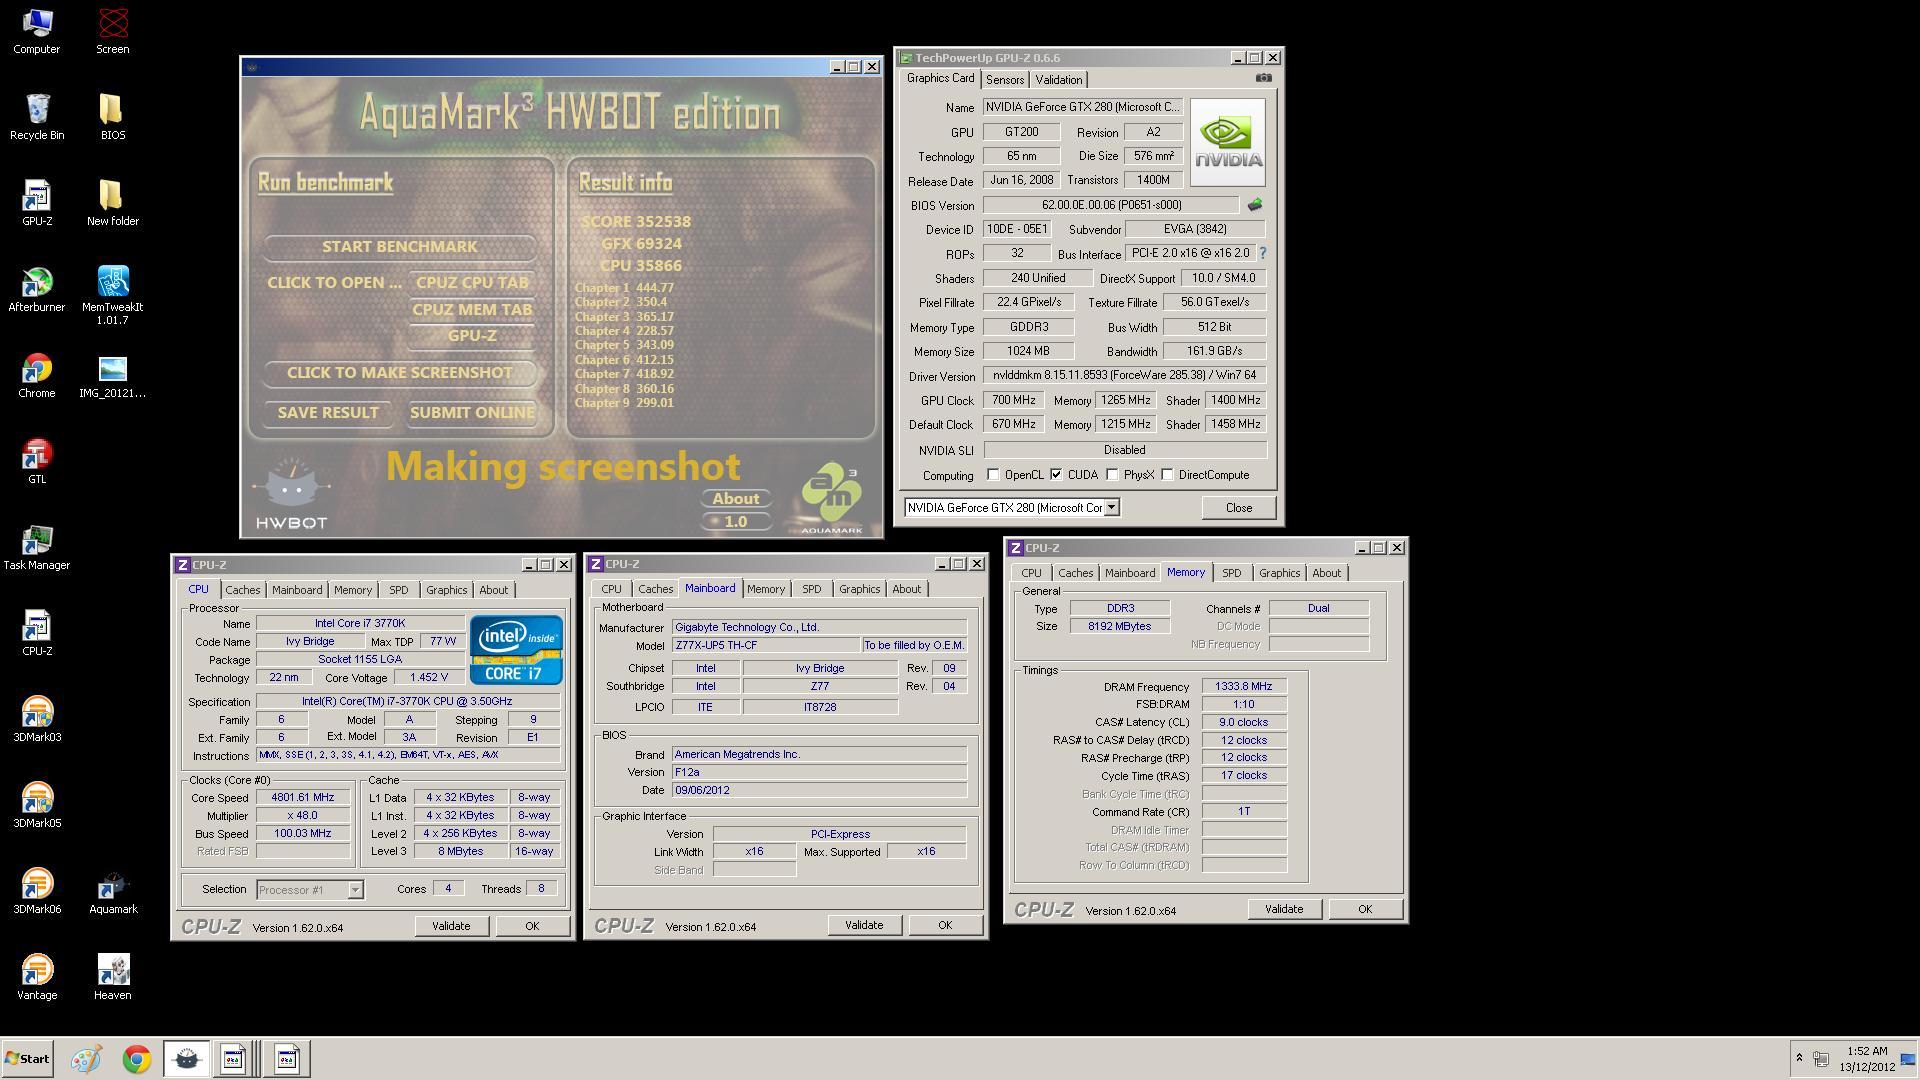Launch Heaven benchmark desktop shortcut

(x=113, y=977)
